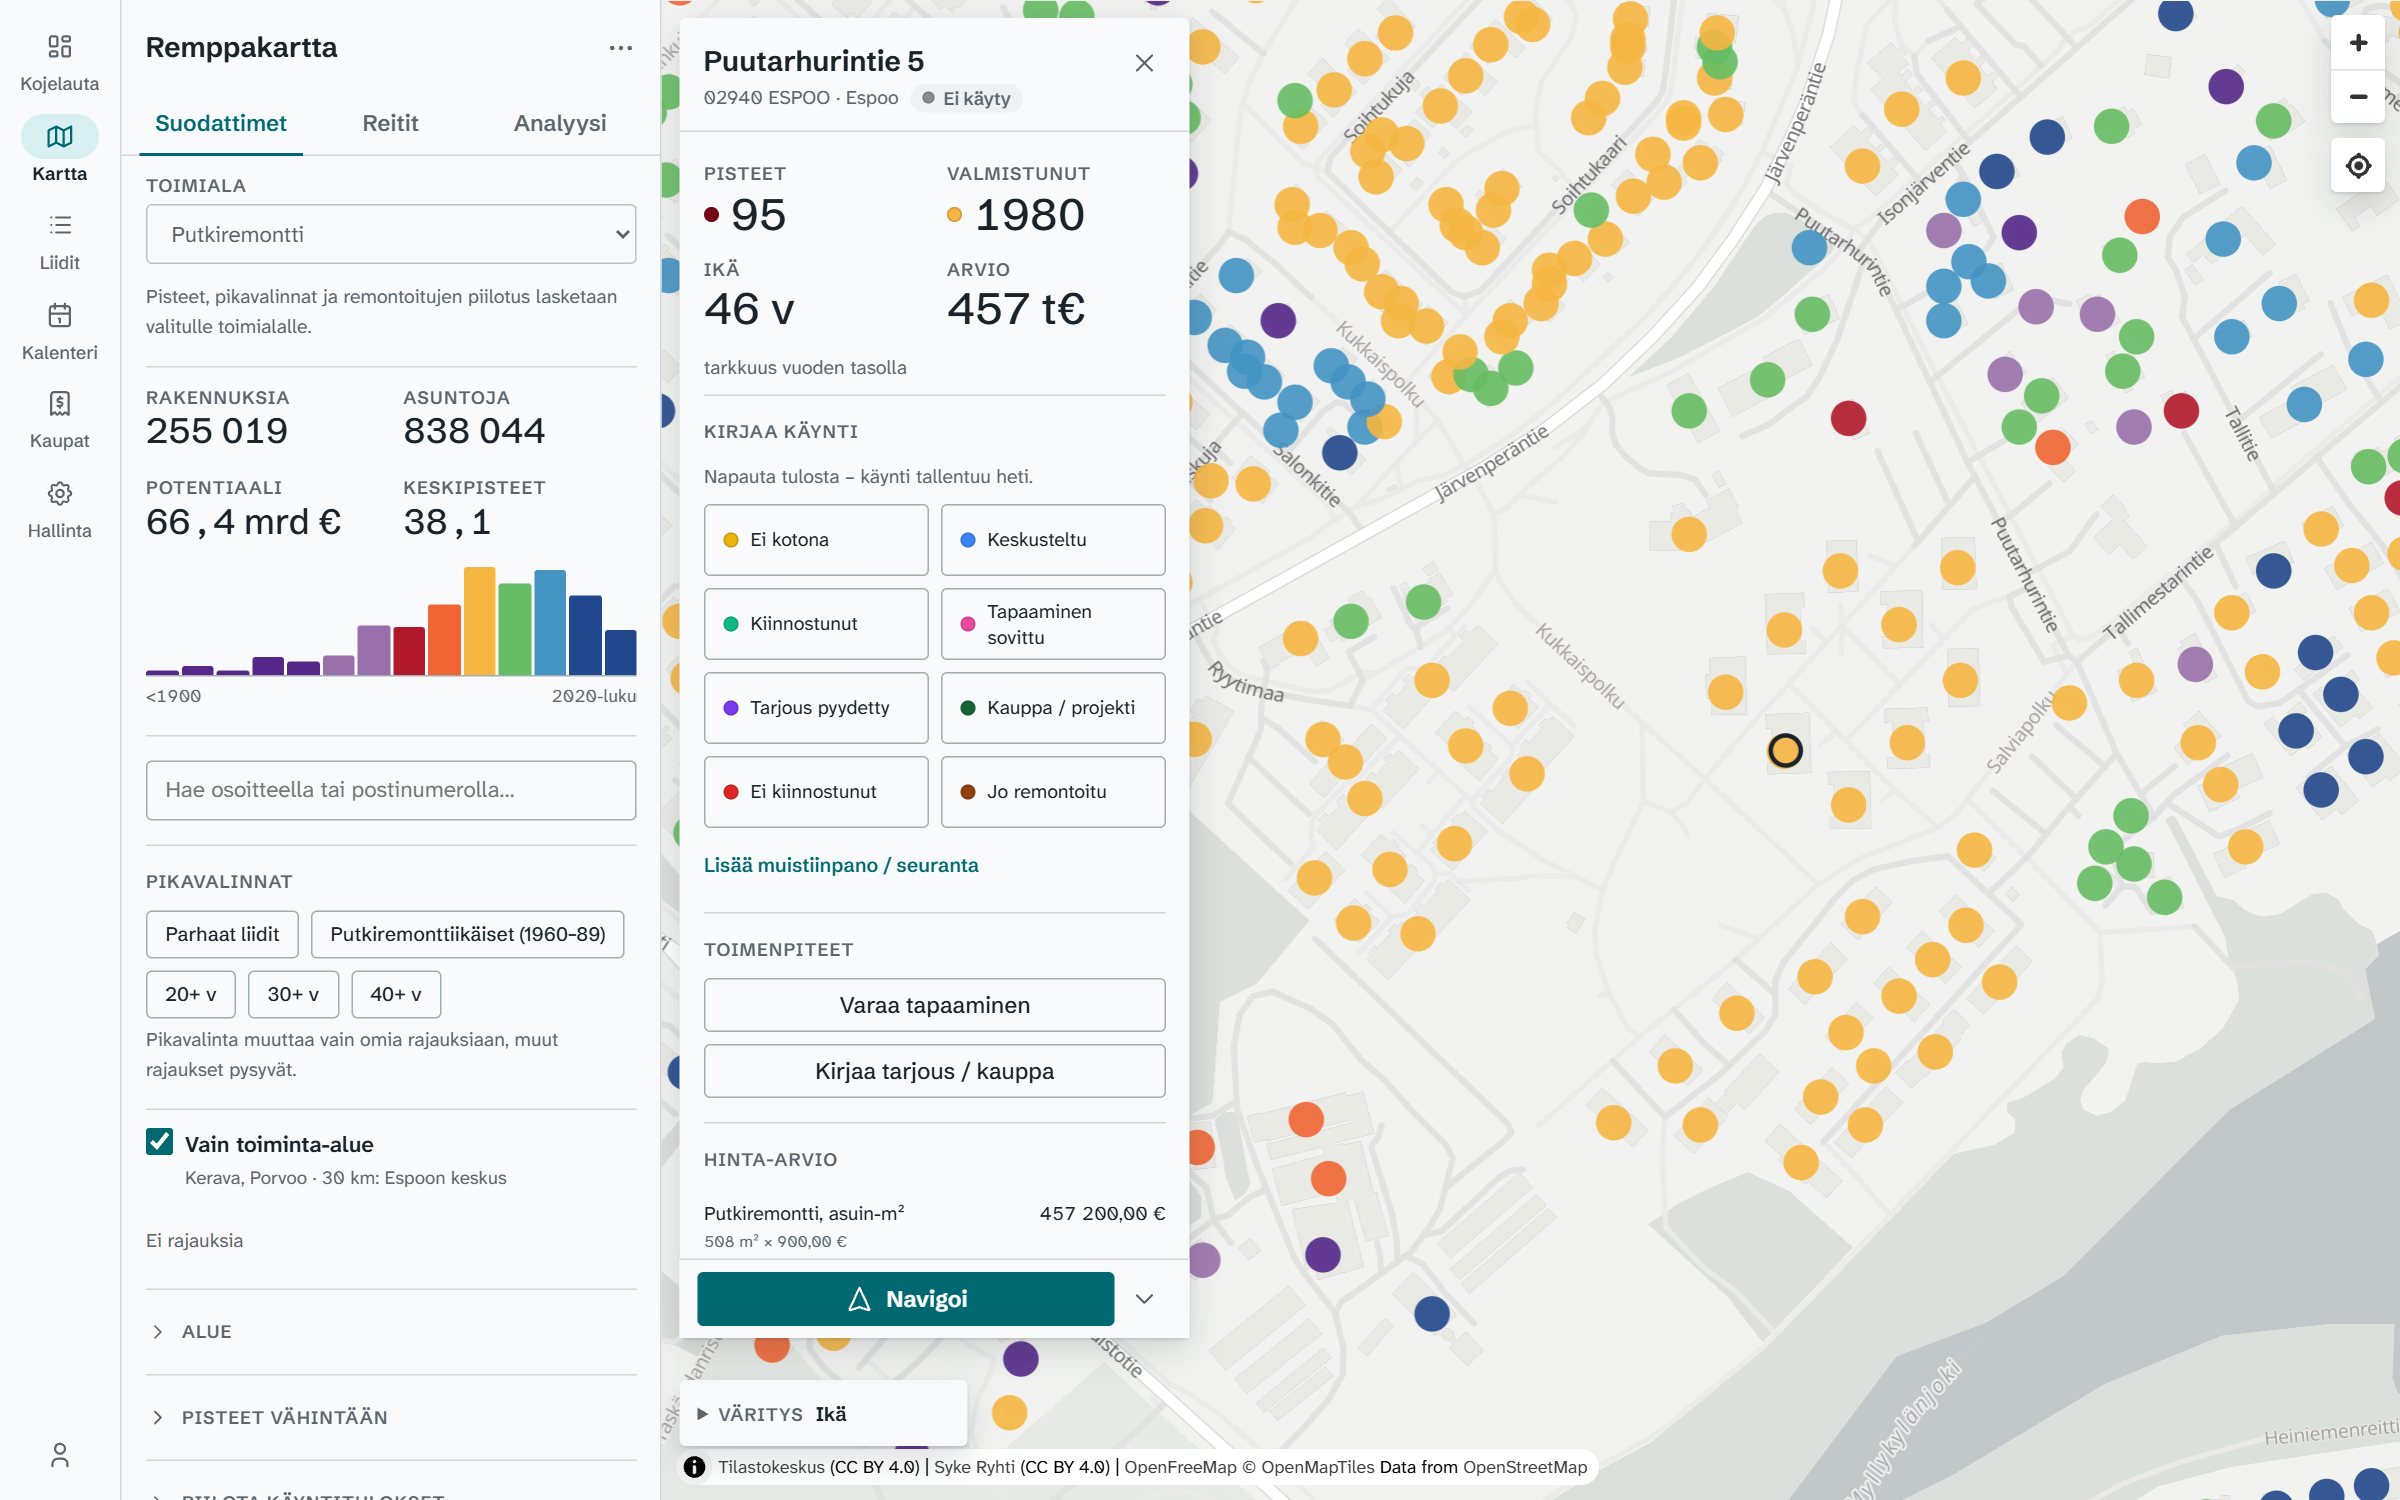Screen dimensions: 2400x1500
Task: Locate my position on map
Action: (x=2357, y=165)
